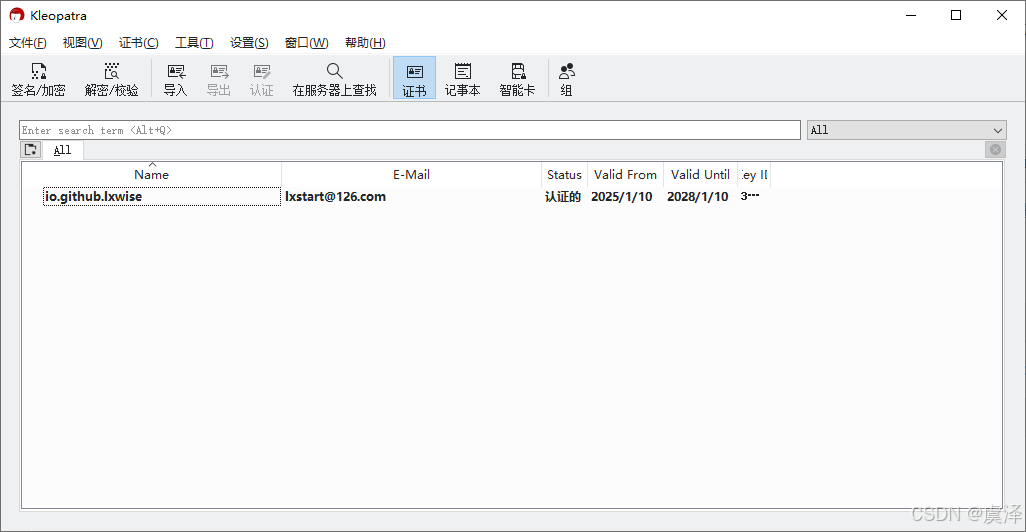
Task: Sort by the Valid Until column header
Action: point(700,174)
